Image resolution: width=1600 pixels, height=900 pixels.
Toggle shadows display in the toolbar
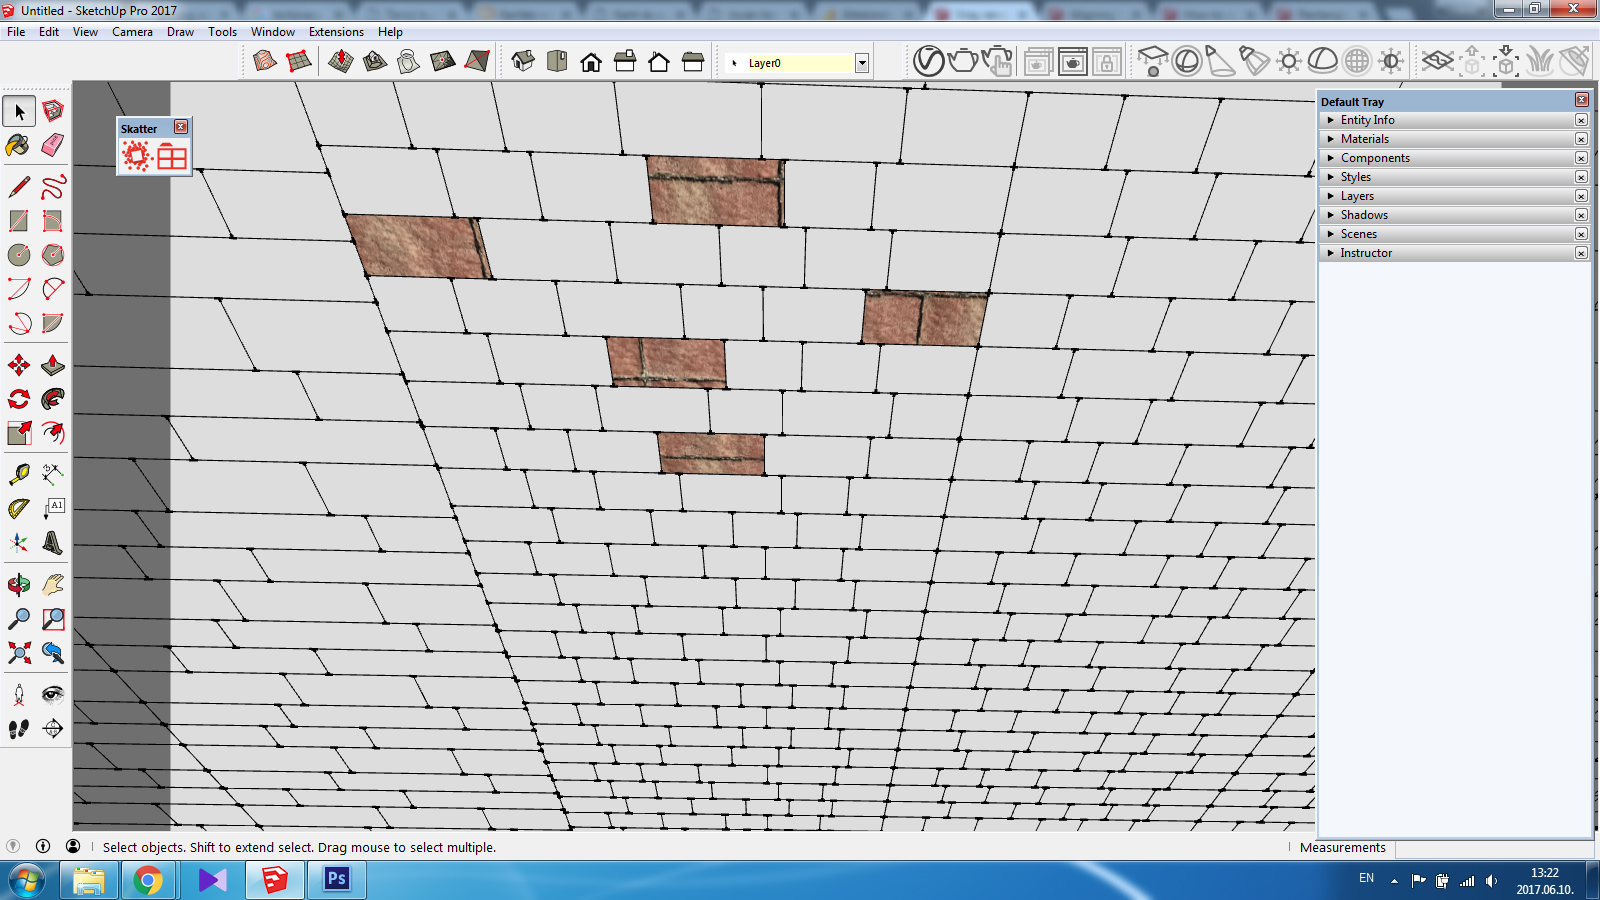1288,60
